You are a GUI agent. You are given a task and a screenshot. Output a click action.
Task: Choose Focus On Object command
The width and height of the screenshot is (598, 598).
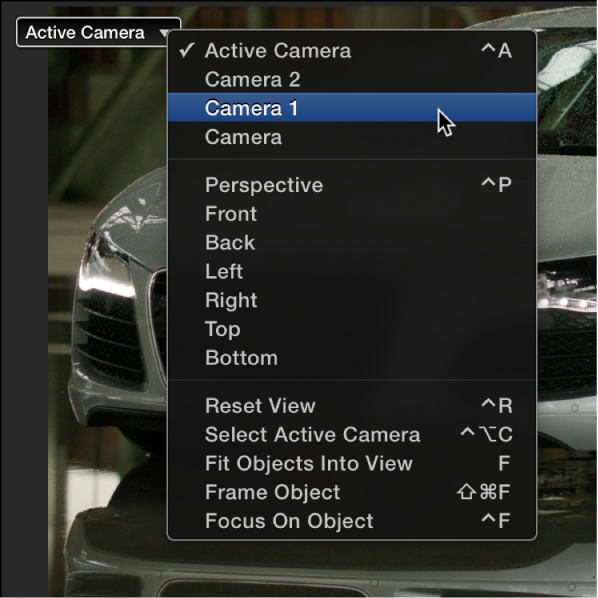coord(352,521)
